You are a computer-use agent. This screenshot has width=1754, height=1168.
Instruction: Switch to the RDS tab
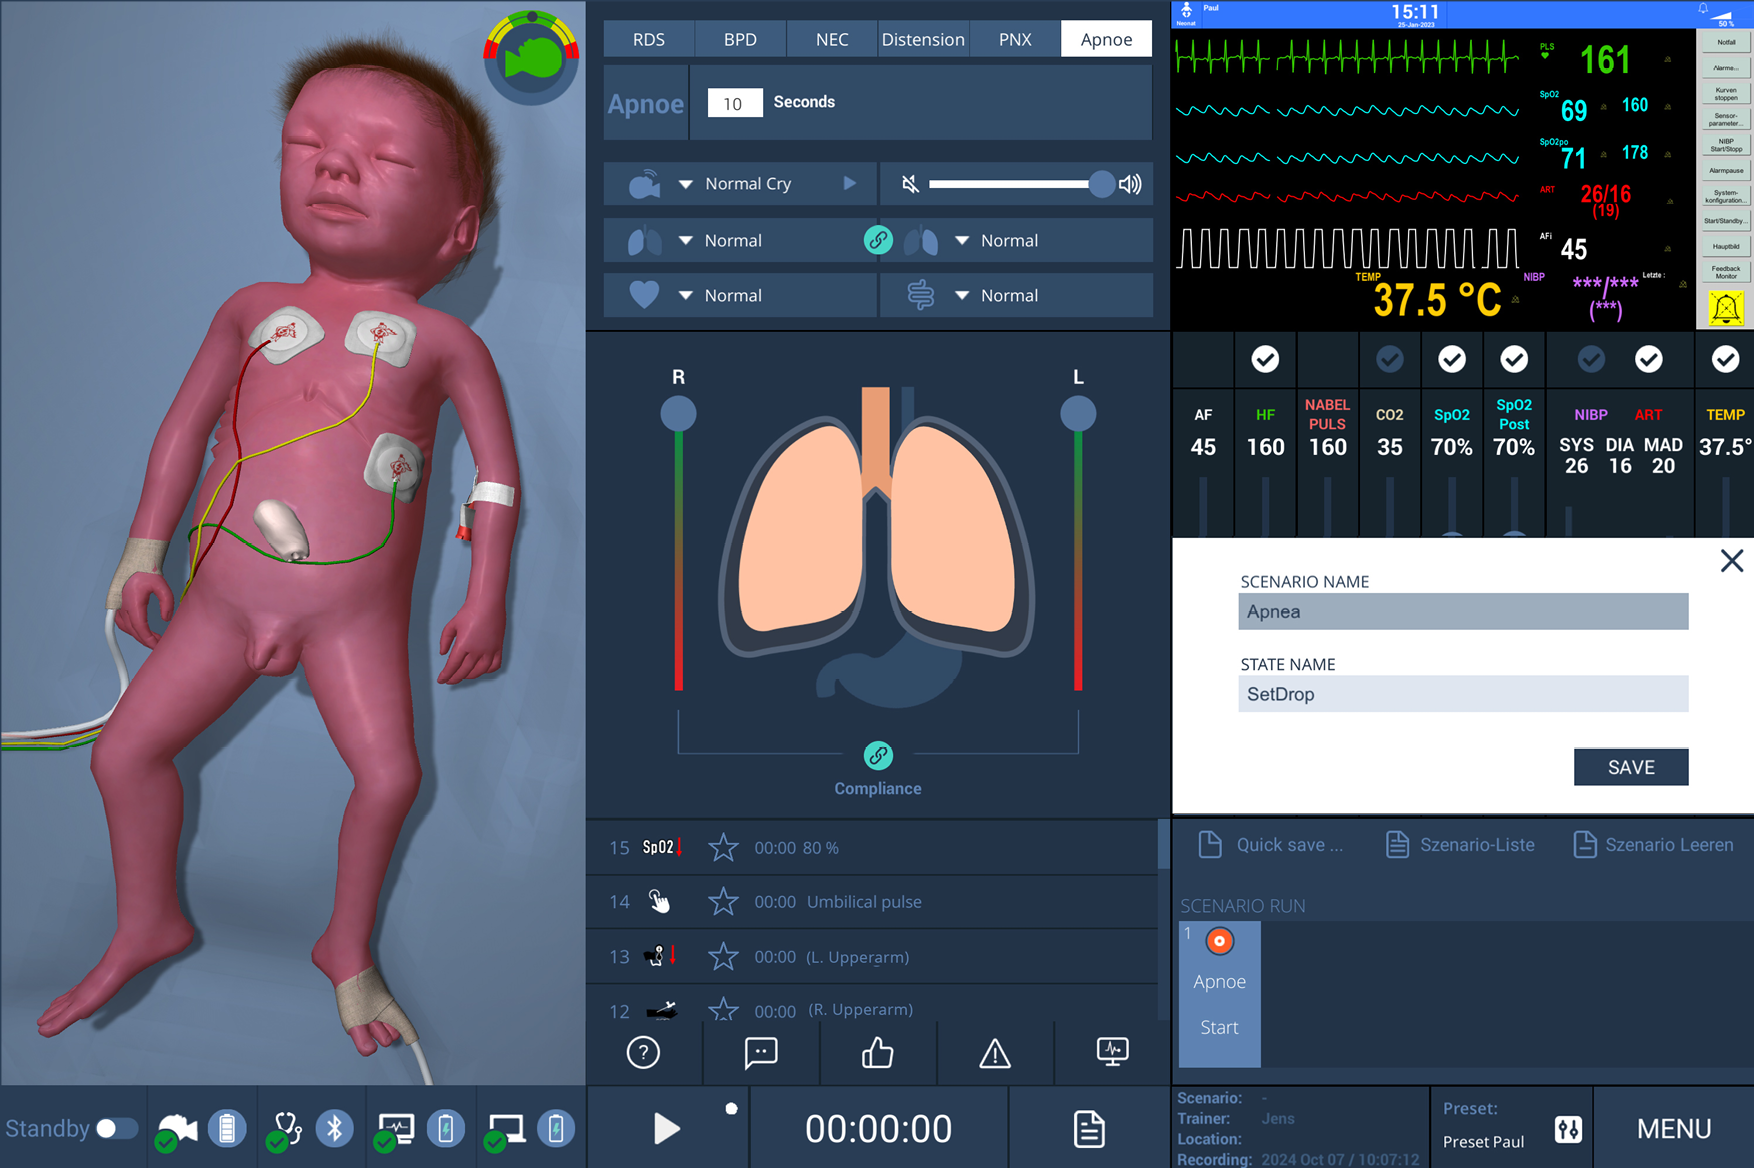click(x=648, y=39)
